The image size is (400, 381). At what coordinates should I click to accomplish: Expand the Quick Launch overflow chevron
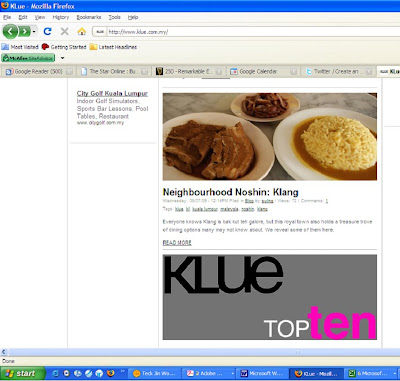point(122,371)
